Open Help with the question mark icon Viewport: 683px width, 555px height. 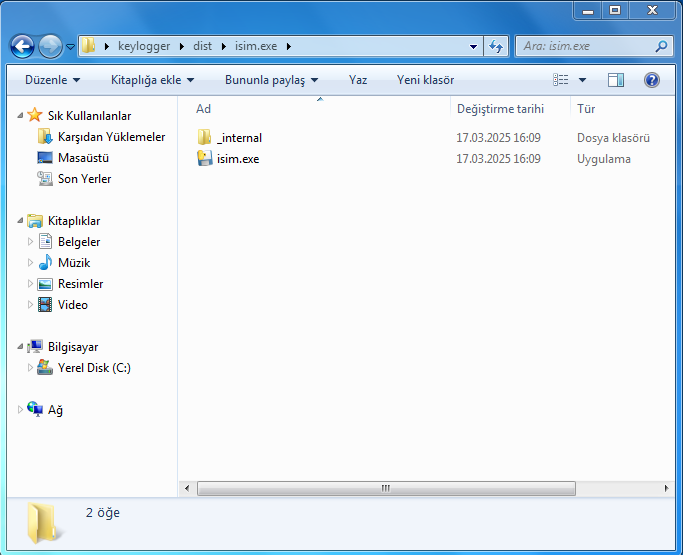coord(652,80)
